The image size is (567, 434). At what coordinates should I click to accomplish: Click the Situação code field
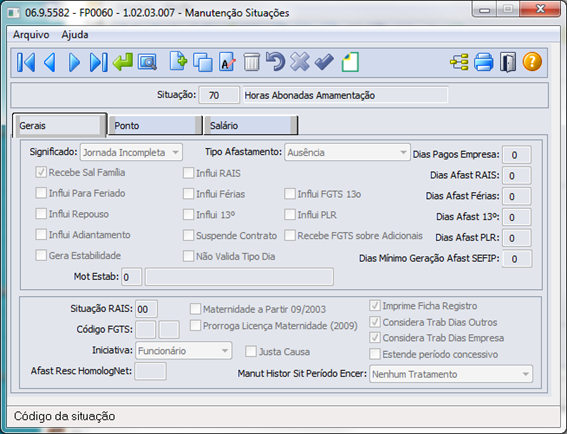[219, 95]
